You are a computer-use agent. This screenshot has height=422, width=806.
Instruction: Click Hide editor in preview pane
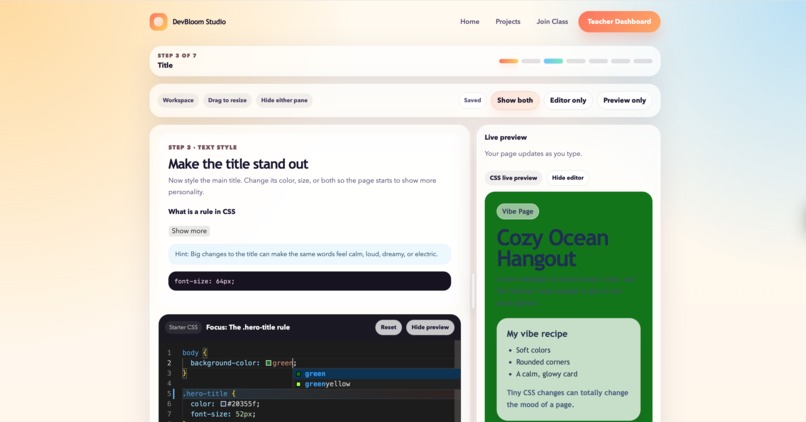pyautogui.click(x=567, y=178)
